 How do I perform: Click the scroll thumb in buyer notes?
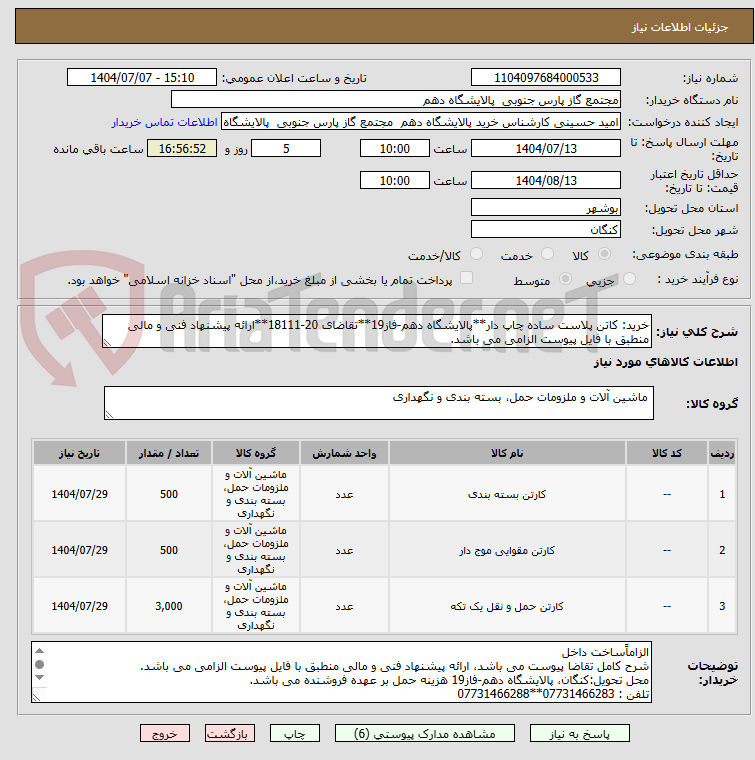(40, 664)
